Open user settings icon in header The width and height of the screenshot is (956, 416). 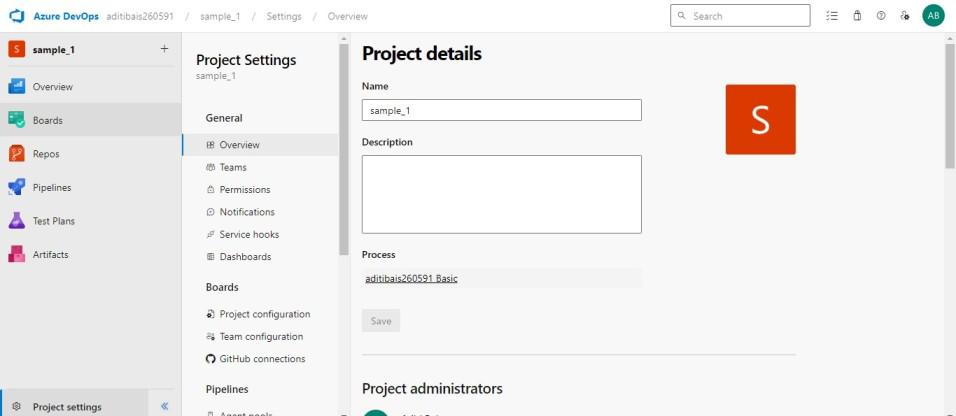(905, 16)
